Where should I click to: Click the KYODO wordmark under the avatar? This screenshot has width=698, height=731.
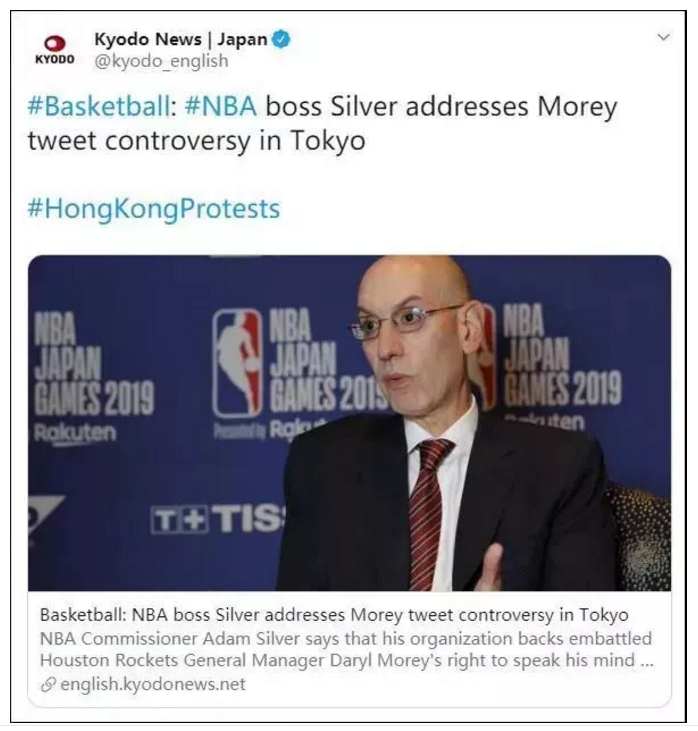(x=55, y=59)
